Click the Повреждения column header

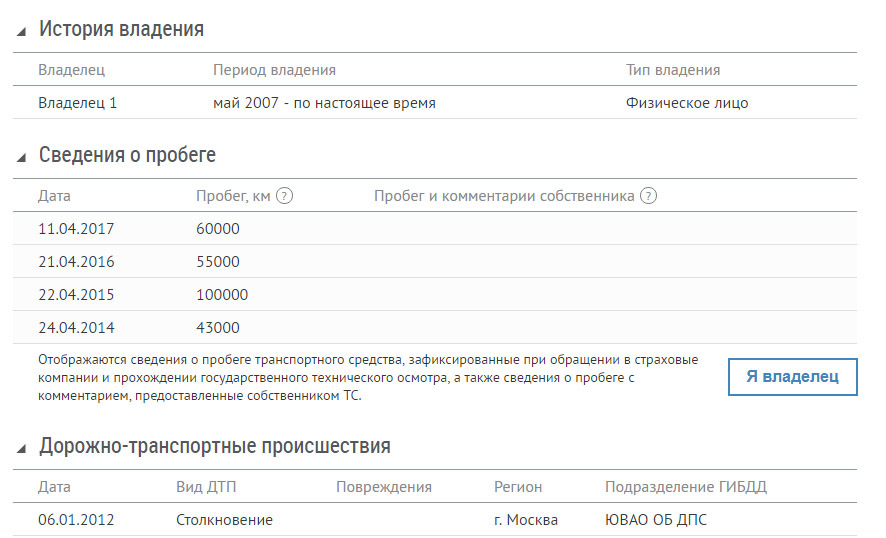point(384,487)
